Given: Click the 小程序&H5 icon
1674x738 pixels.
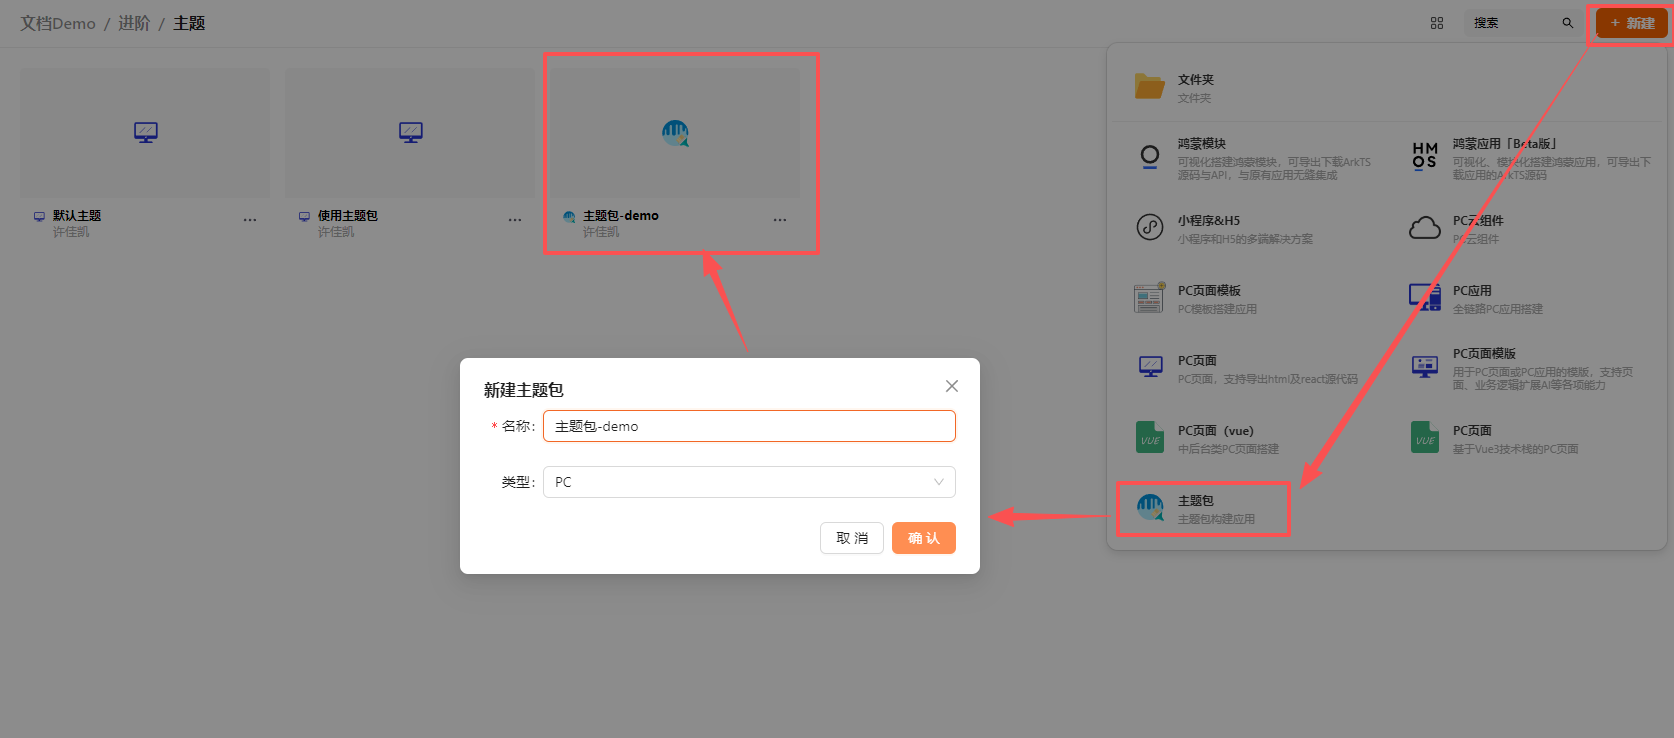Looking at the screenshot, I should (x=1149, y=227).
